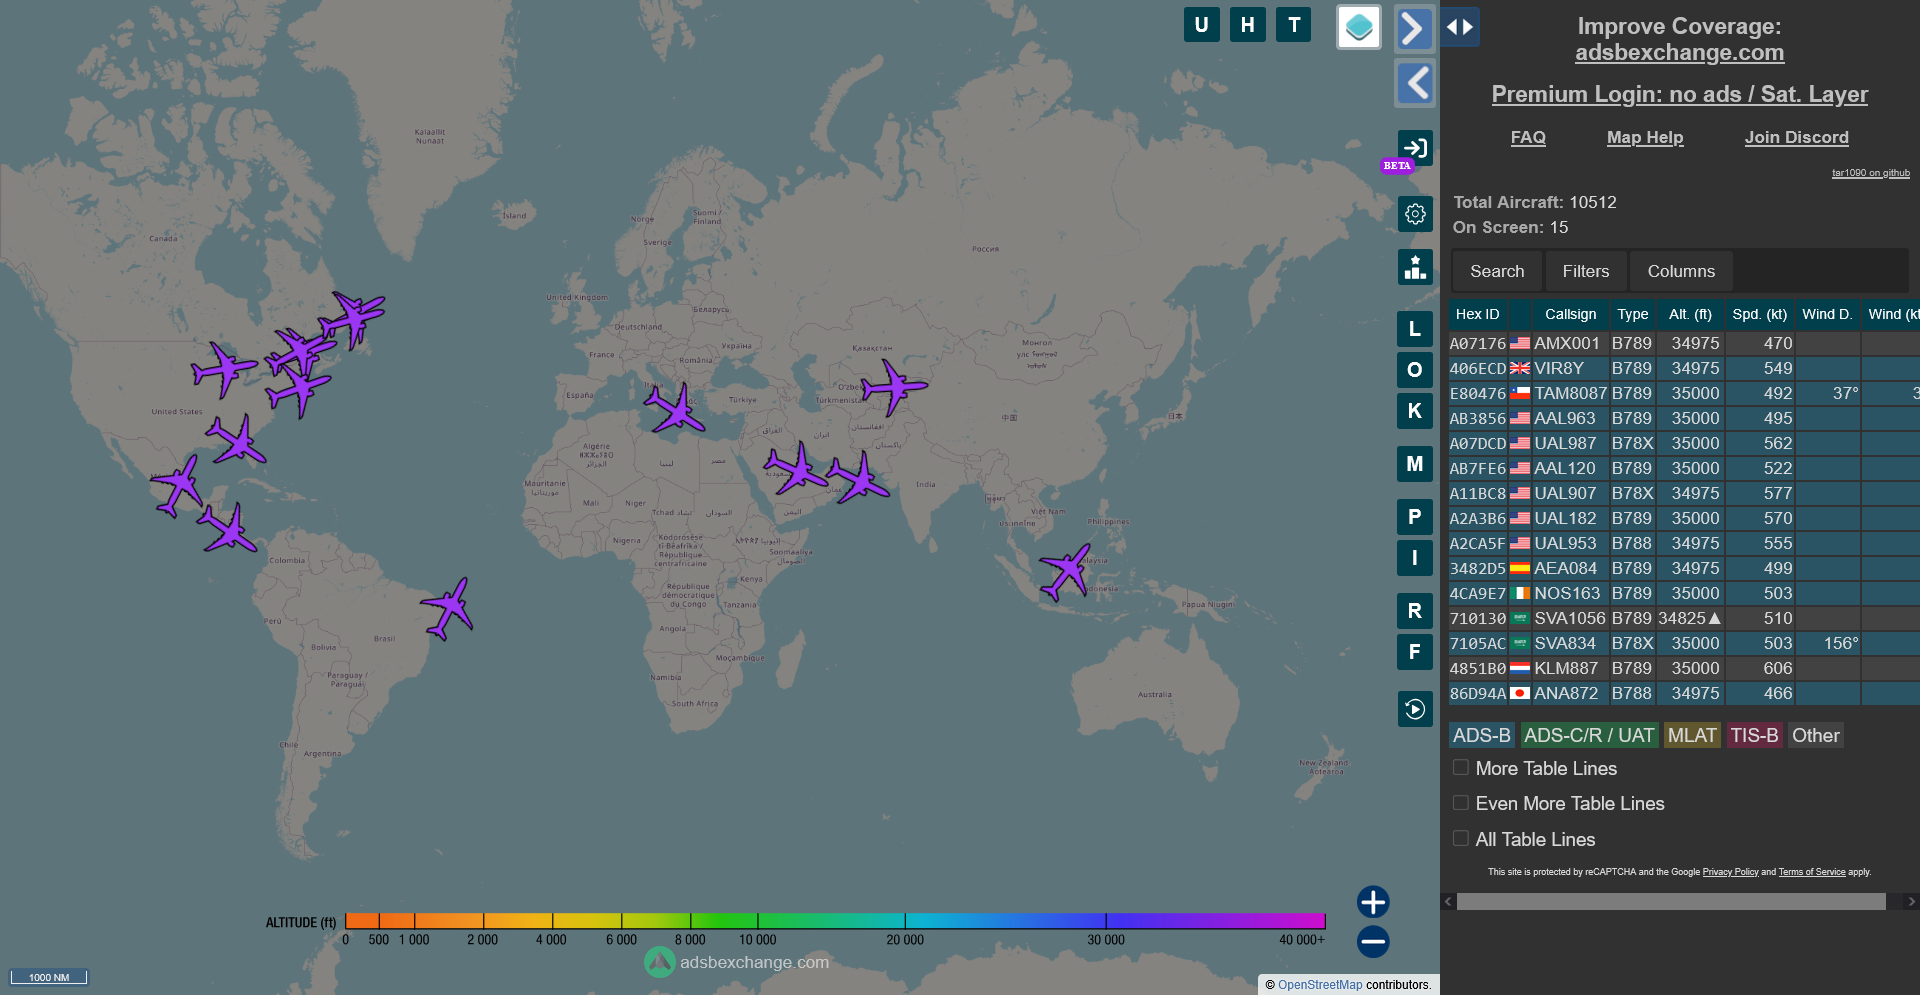This screenshot has width=1920, height=995.
Task: Click the TIS-B legend swatch
Action: pyautogui.click(x=1754, y=735)
